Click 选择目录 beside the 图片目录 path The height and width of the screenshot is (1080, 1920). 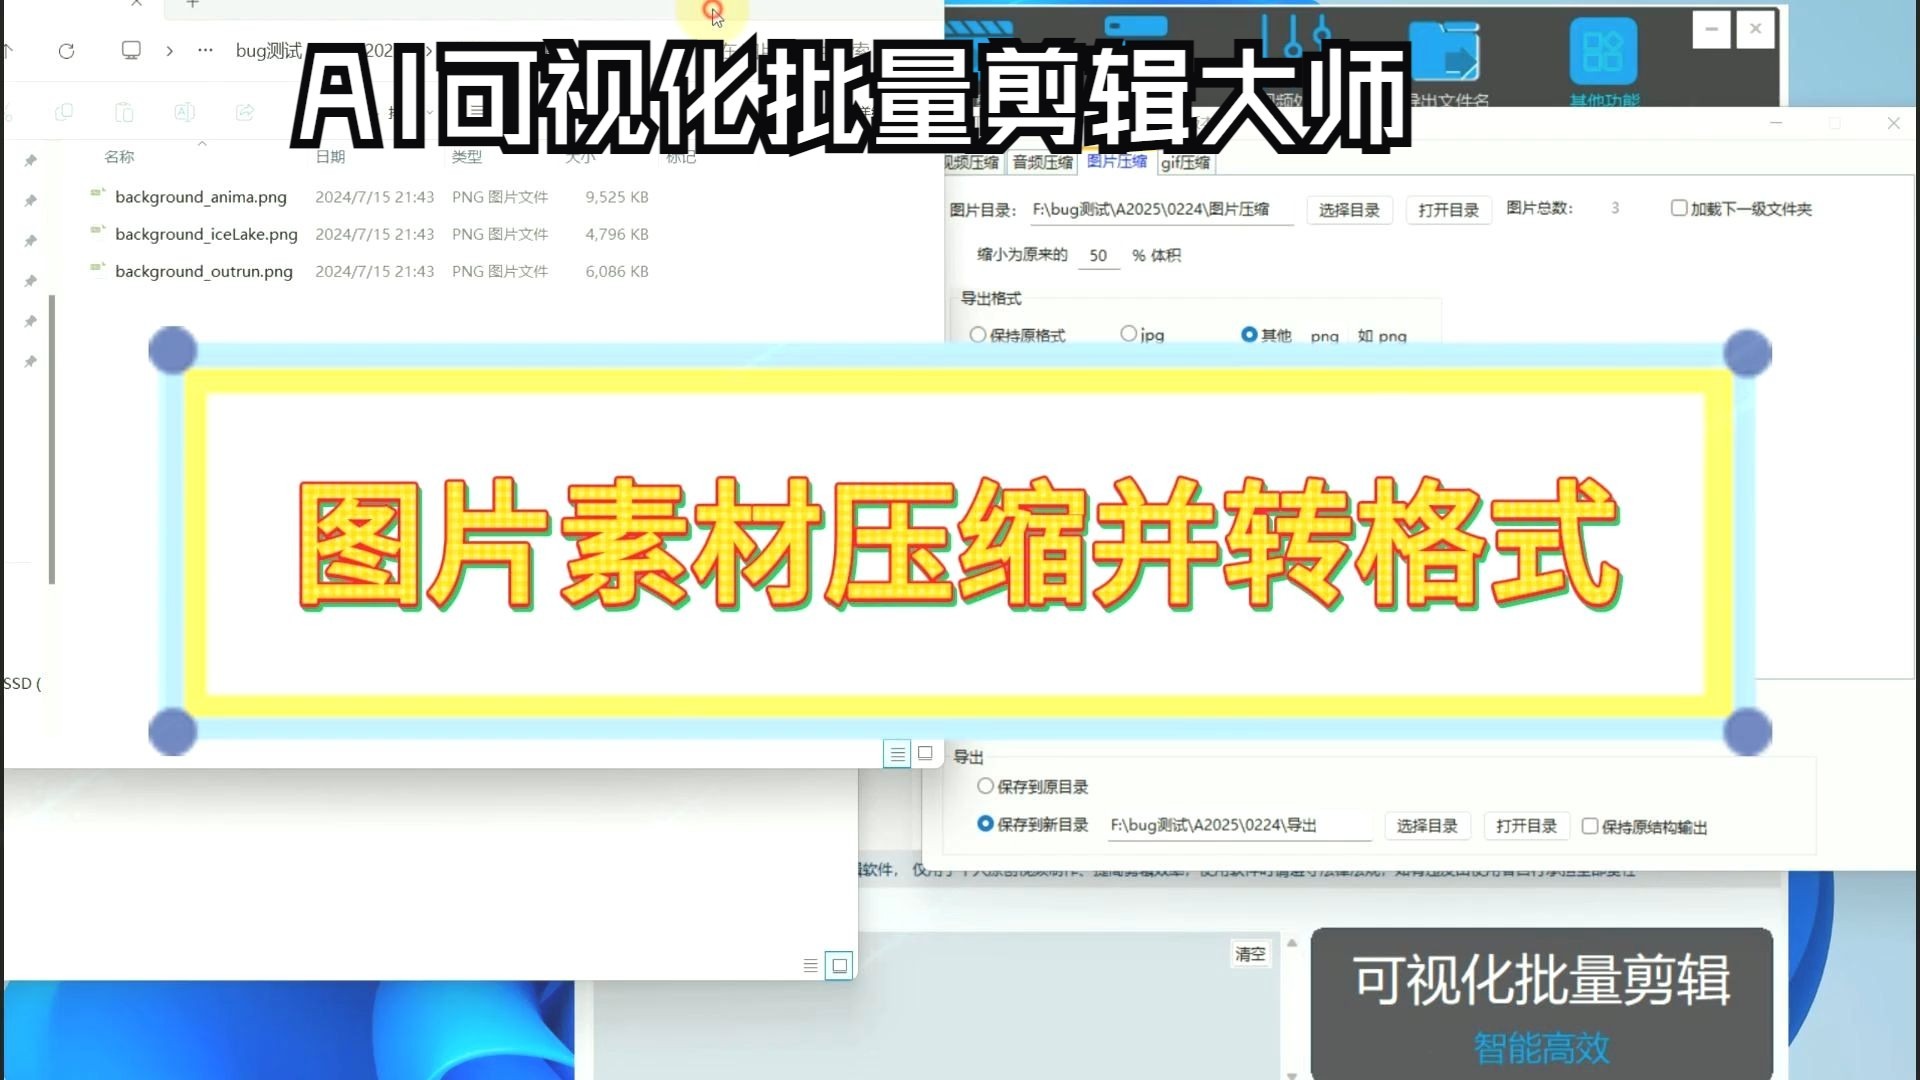click(x=1349, y=210)
